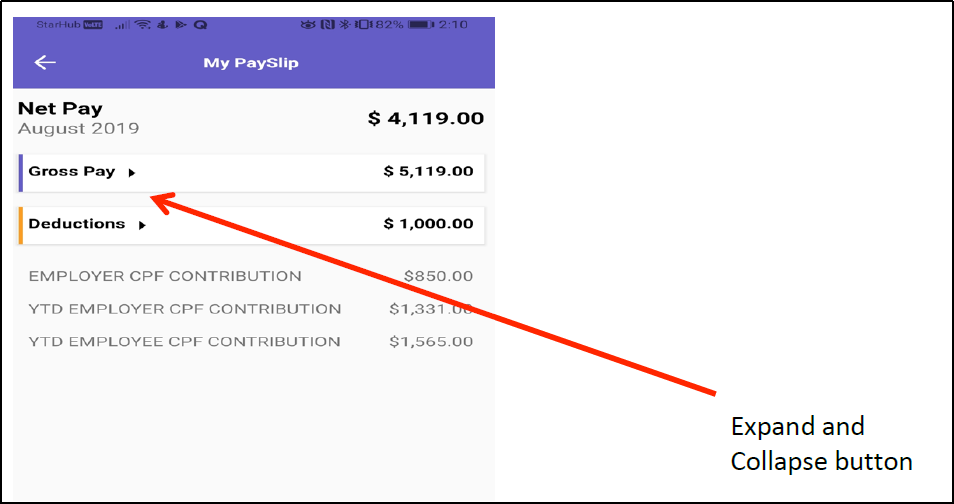Click the Net Pay $ 4,119.00 amount
The image size is (954, 504).
(x=426, y=119)
